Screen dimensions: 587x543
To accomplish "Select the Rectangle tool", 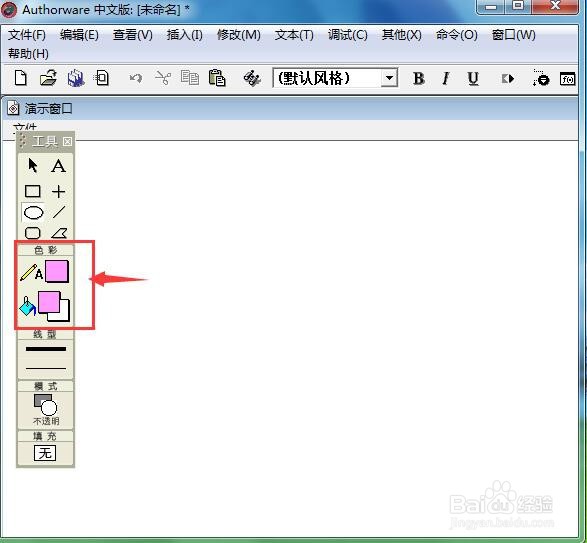I will [33, 191].
